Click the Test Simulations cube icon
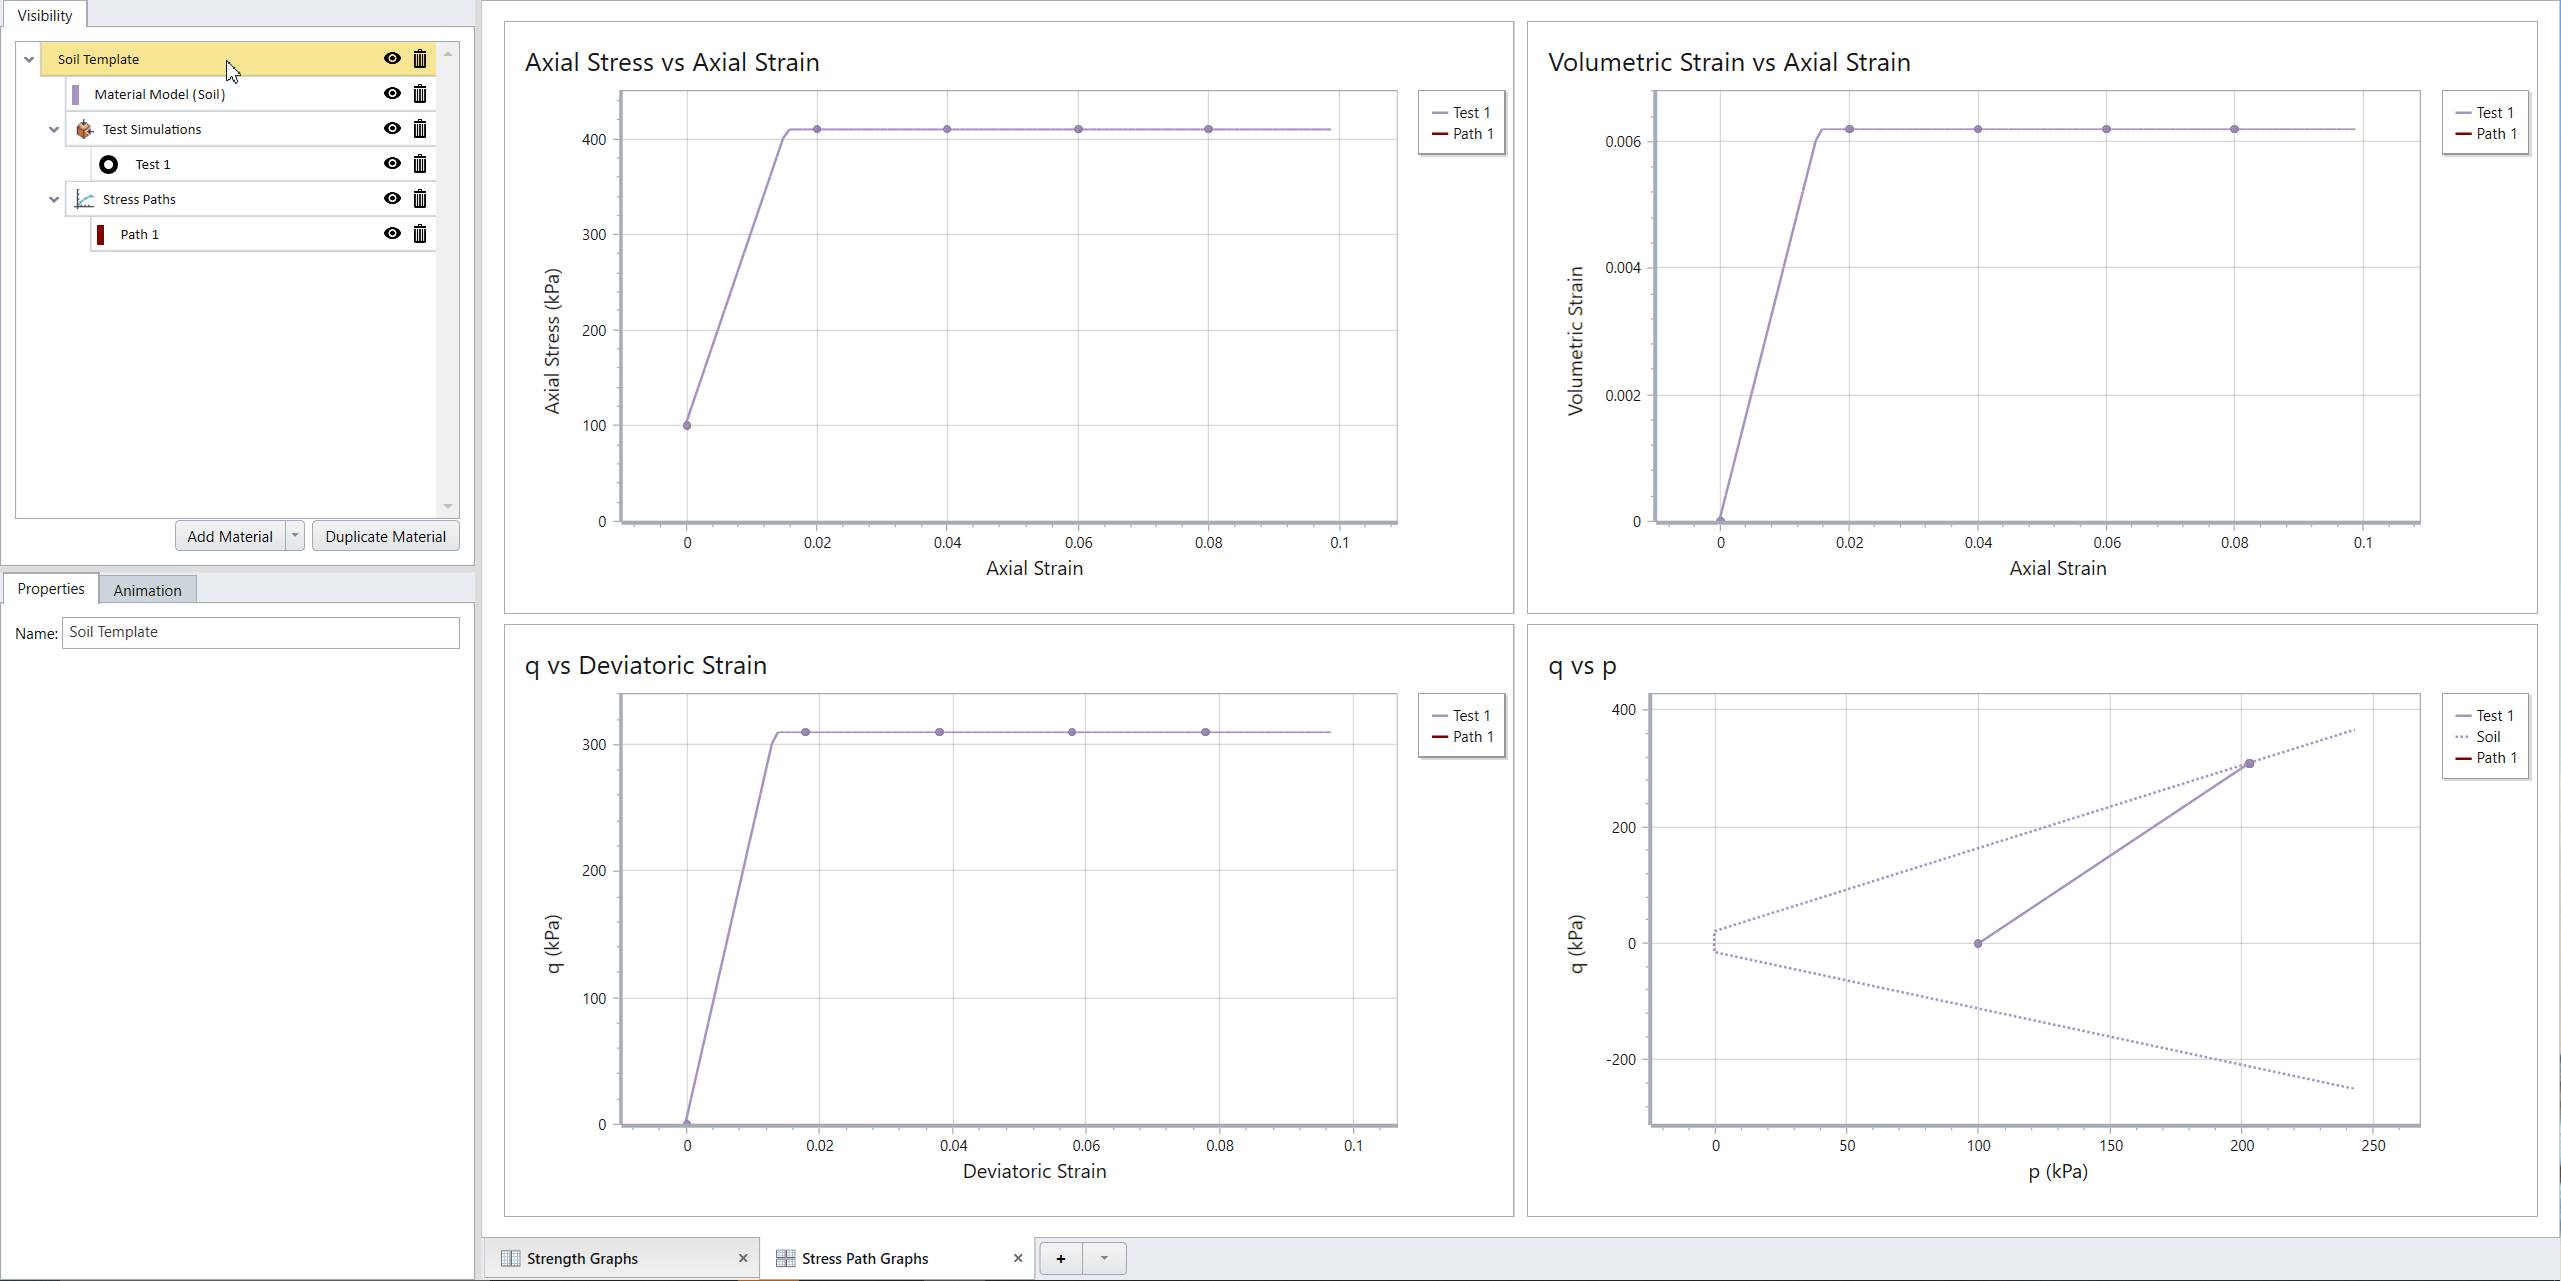 tap(85, 129)
